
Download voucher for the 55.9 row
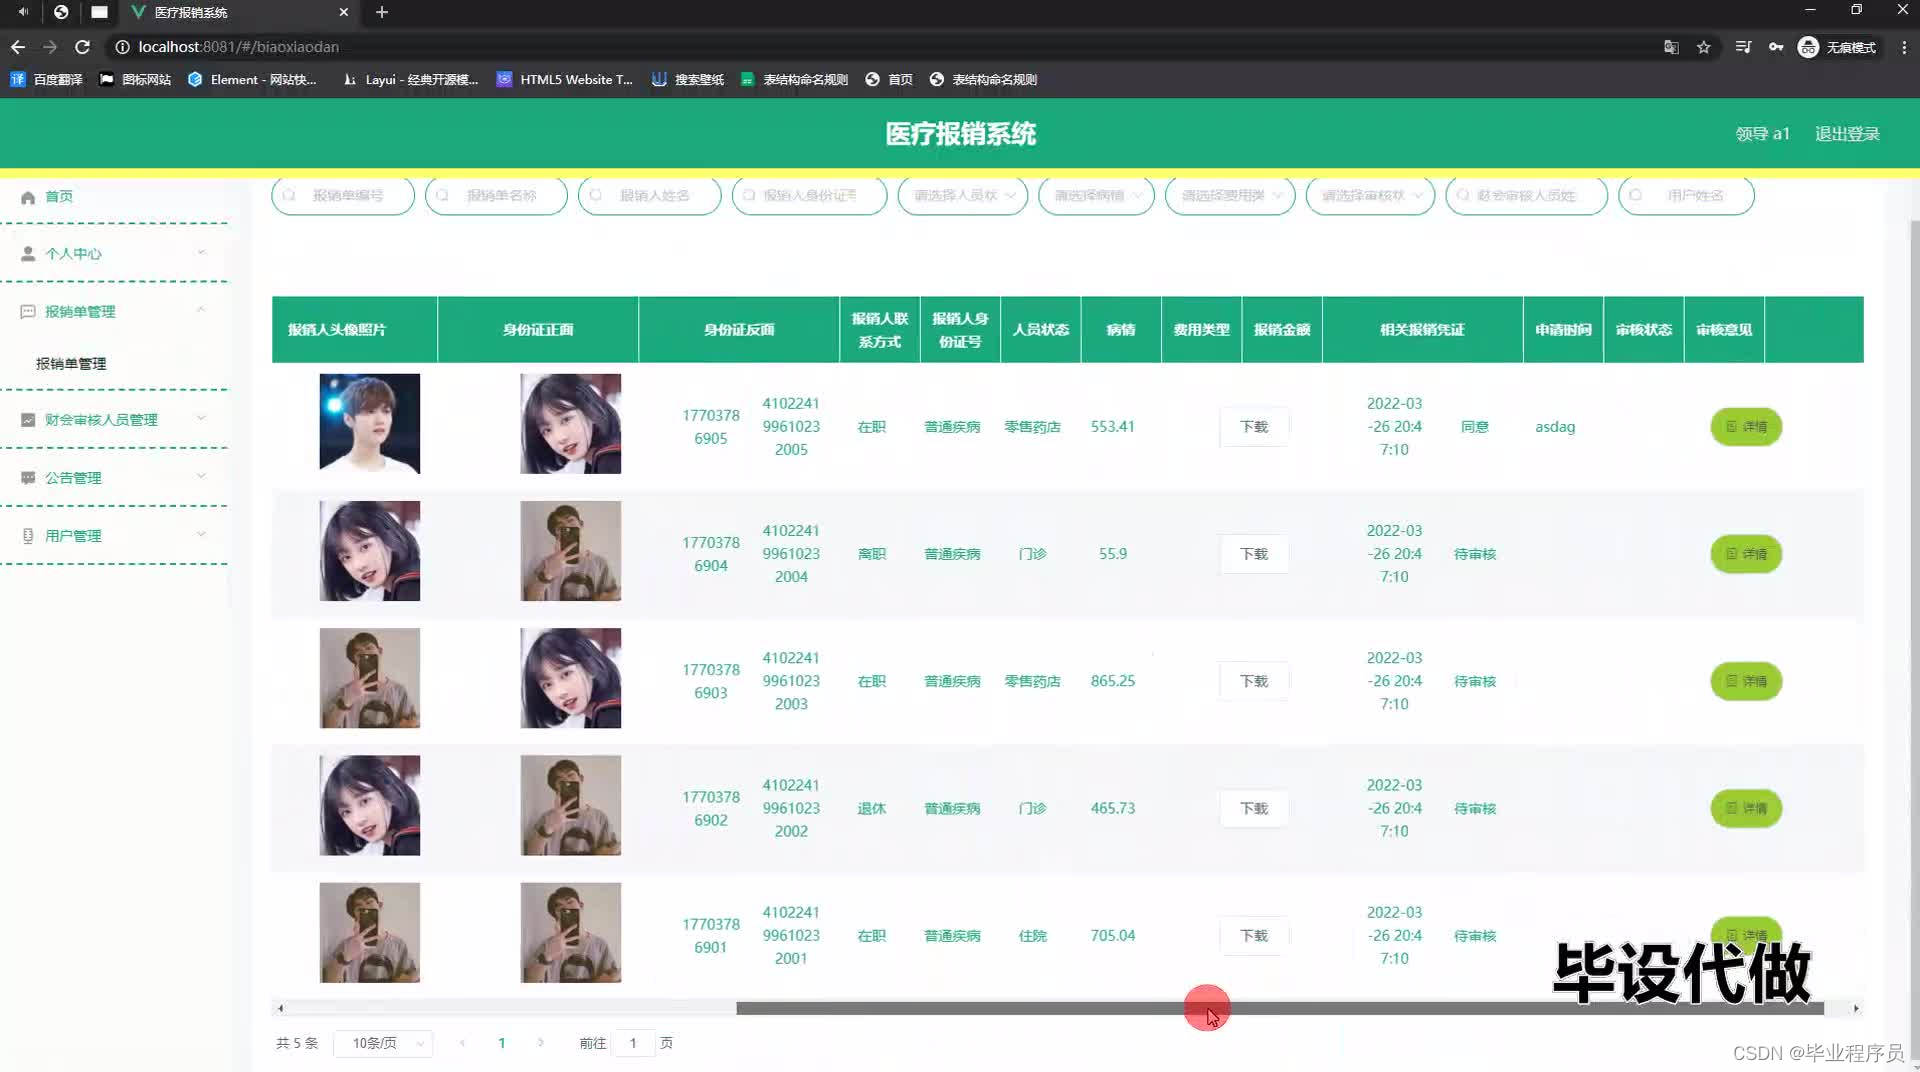pyautogui.click(x=1254, y=554)
